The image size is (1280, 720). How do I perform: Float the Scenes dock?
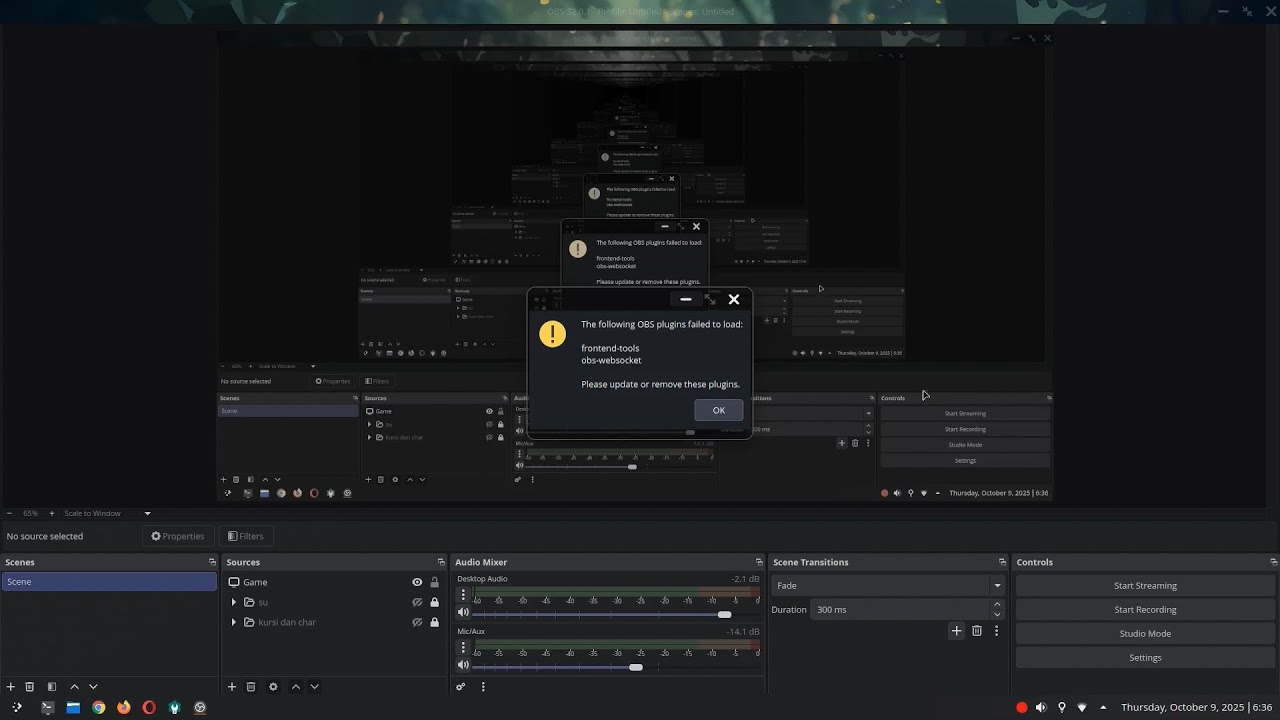212,562
